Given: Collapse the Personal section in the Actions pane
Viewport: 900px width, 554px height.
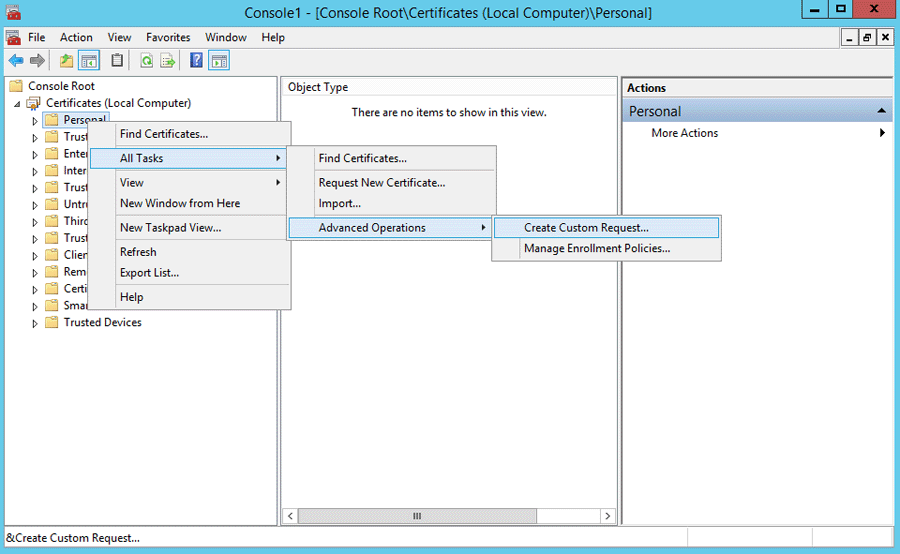Looking at the screenshot, I should 882,112.
